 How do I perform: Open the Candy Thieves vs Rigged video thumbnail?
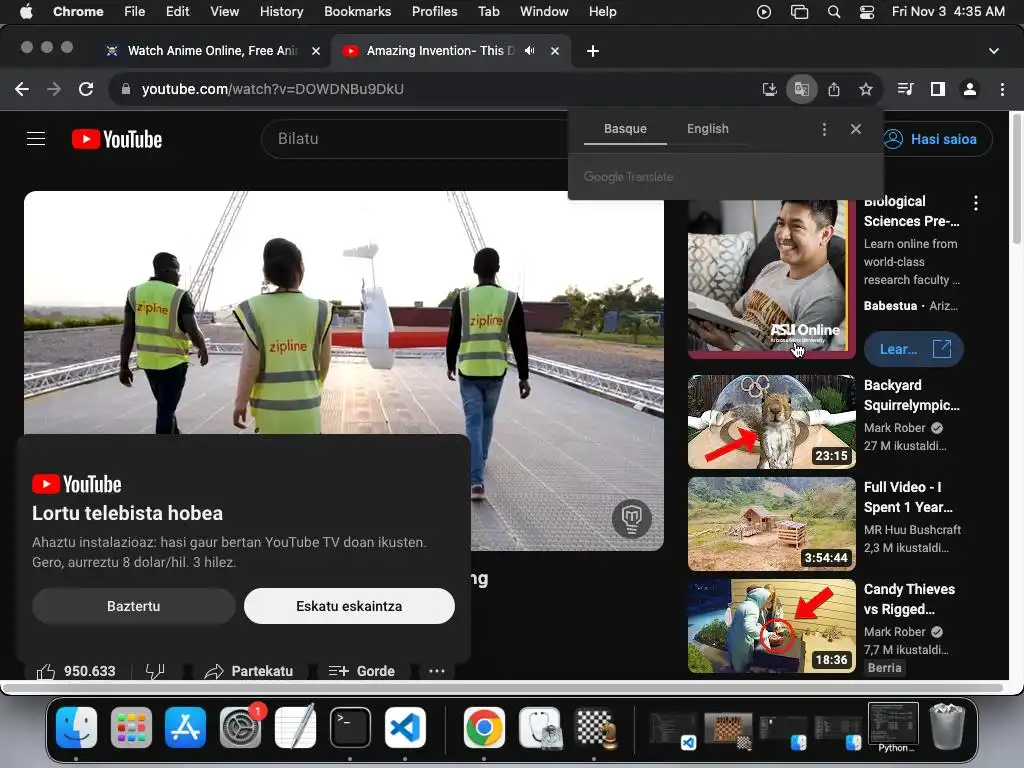click(x=771, y=626)
